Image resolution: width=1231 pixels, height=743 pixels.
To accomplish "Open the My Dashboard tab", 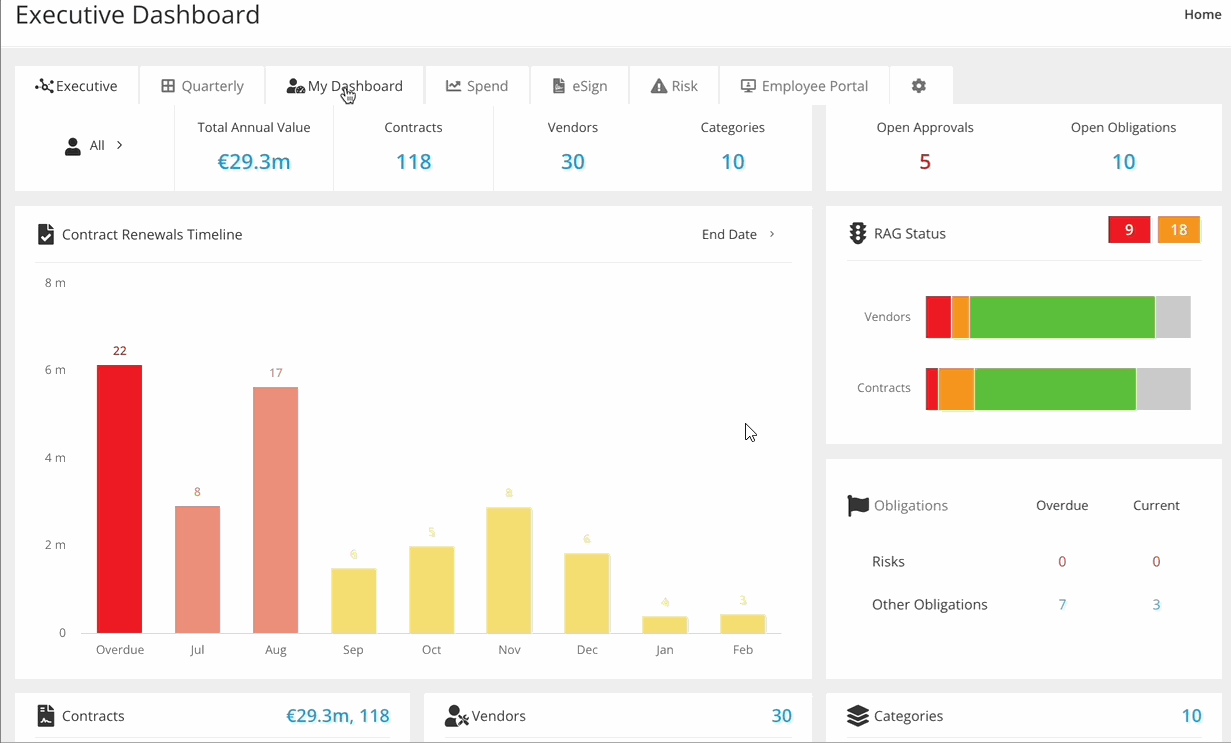I will (344, 86).
